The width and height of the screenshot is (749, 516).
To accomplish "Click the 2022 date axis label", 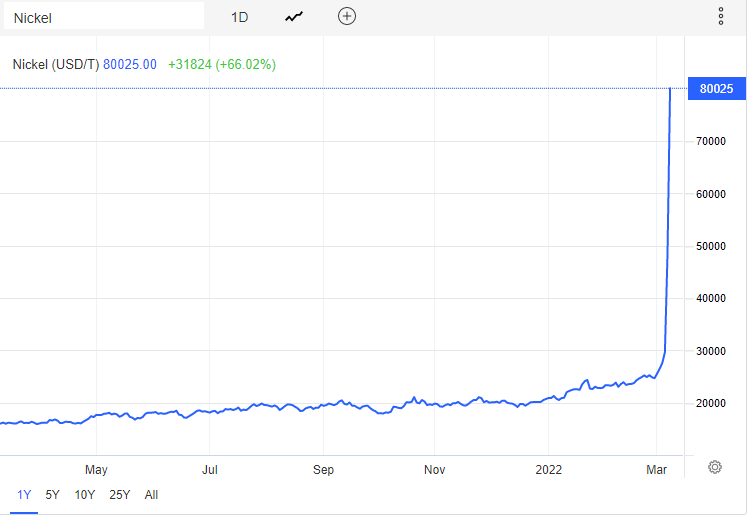I will (548, 470).
